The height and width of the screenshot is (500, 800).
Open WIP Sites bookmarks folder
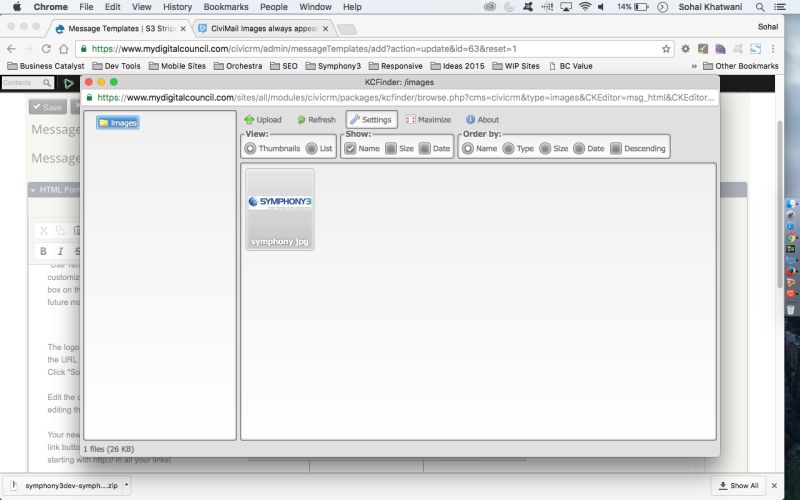(x=516, y=66)
